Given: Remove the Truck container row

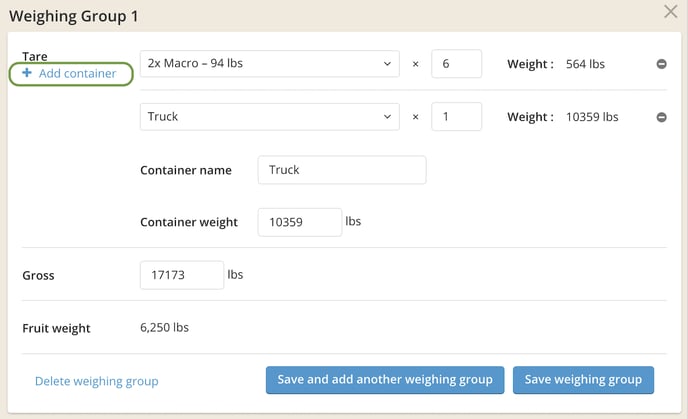Looking at the screenshot, I should point(661,117).
